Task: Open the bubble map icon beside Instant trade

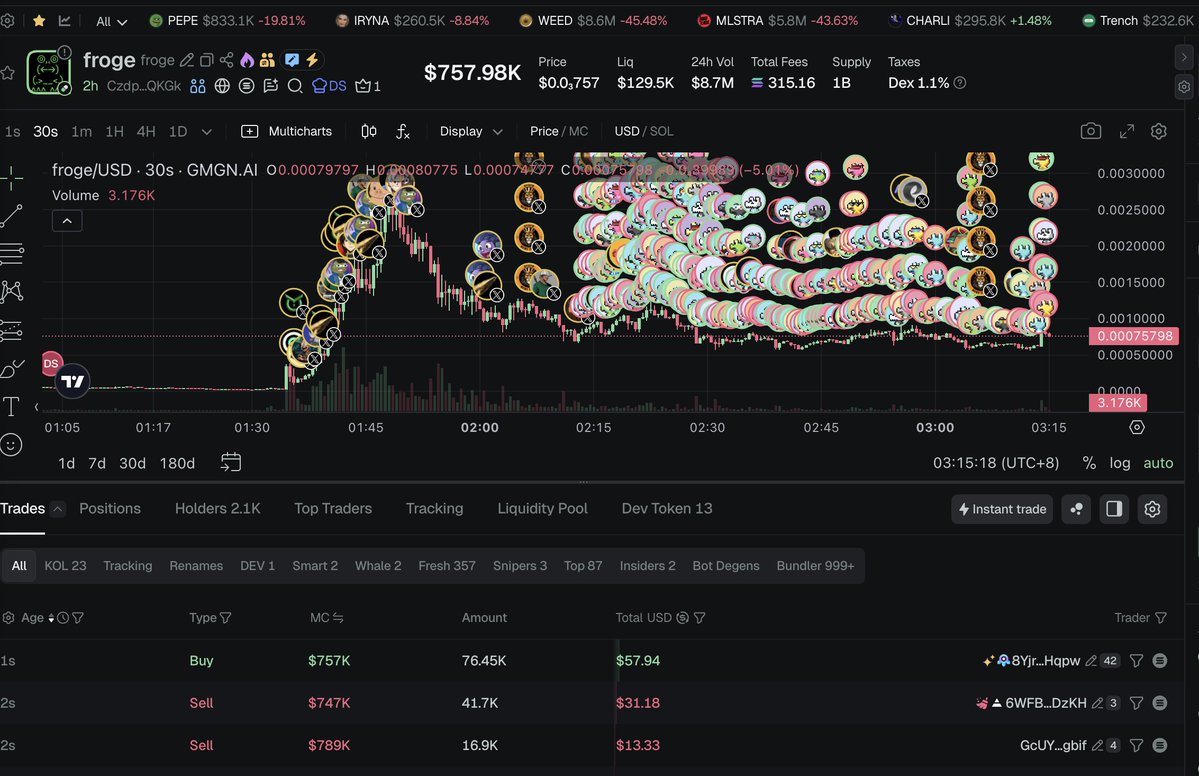Action: coord(1077,509)
